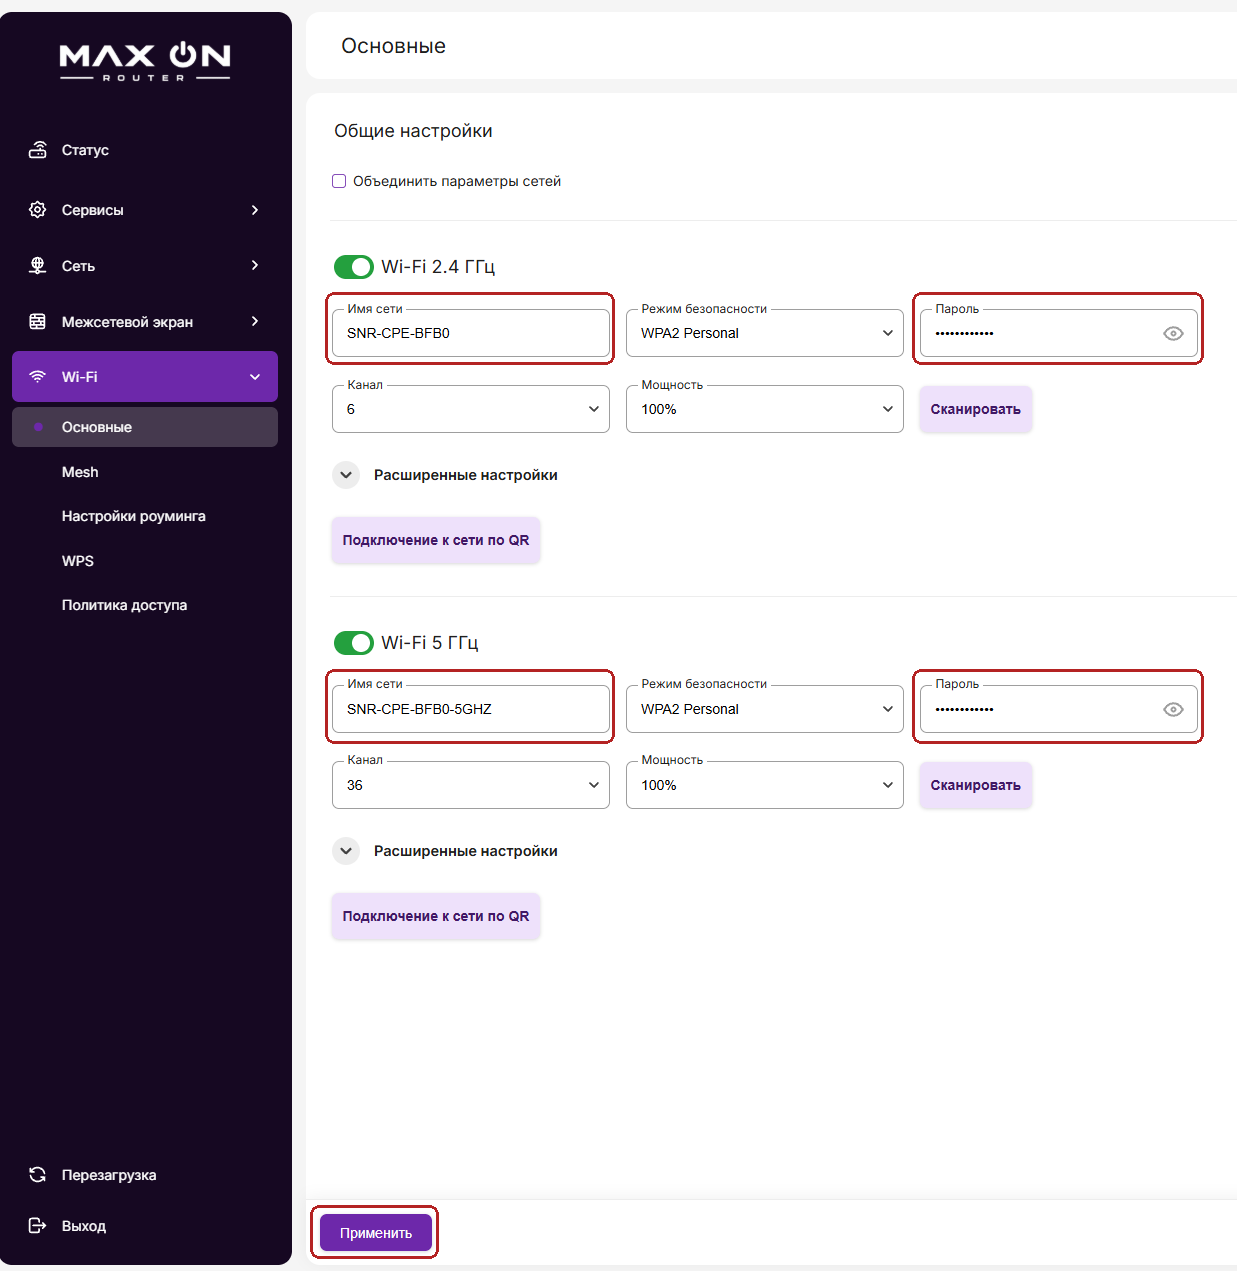Screen dimensions: 1237x1271
Task: Click the Применить button
Action: (x=376, y=1233)
